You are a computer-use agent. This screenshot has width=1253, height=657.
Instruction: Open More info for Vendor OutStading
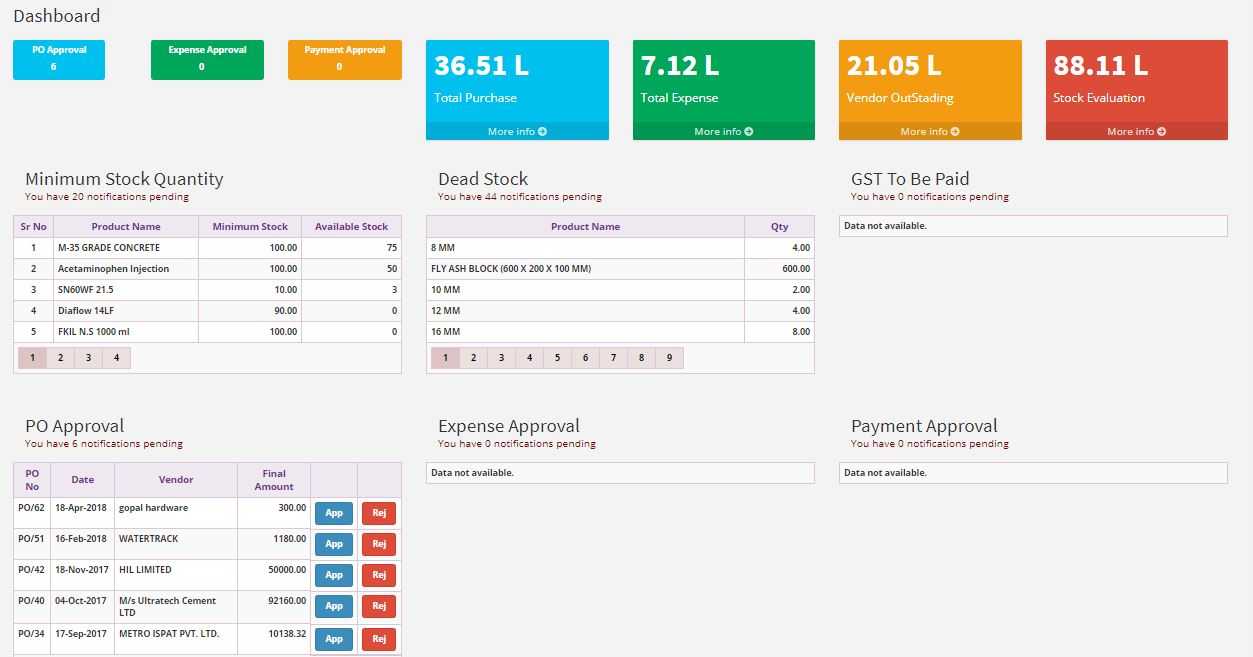[x=929, y=131]
